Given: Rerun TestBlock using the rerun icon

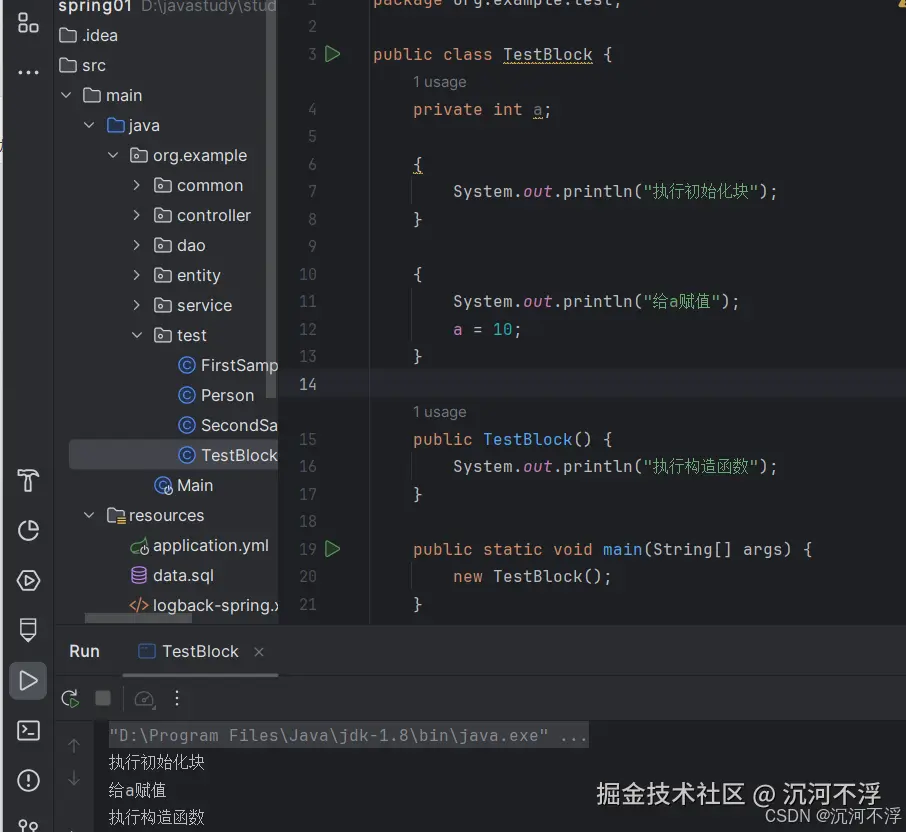Looking at the screenshot, I should coord(70,699).
